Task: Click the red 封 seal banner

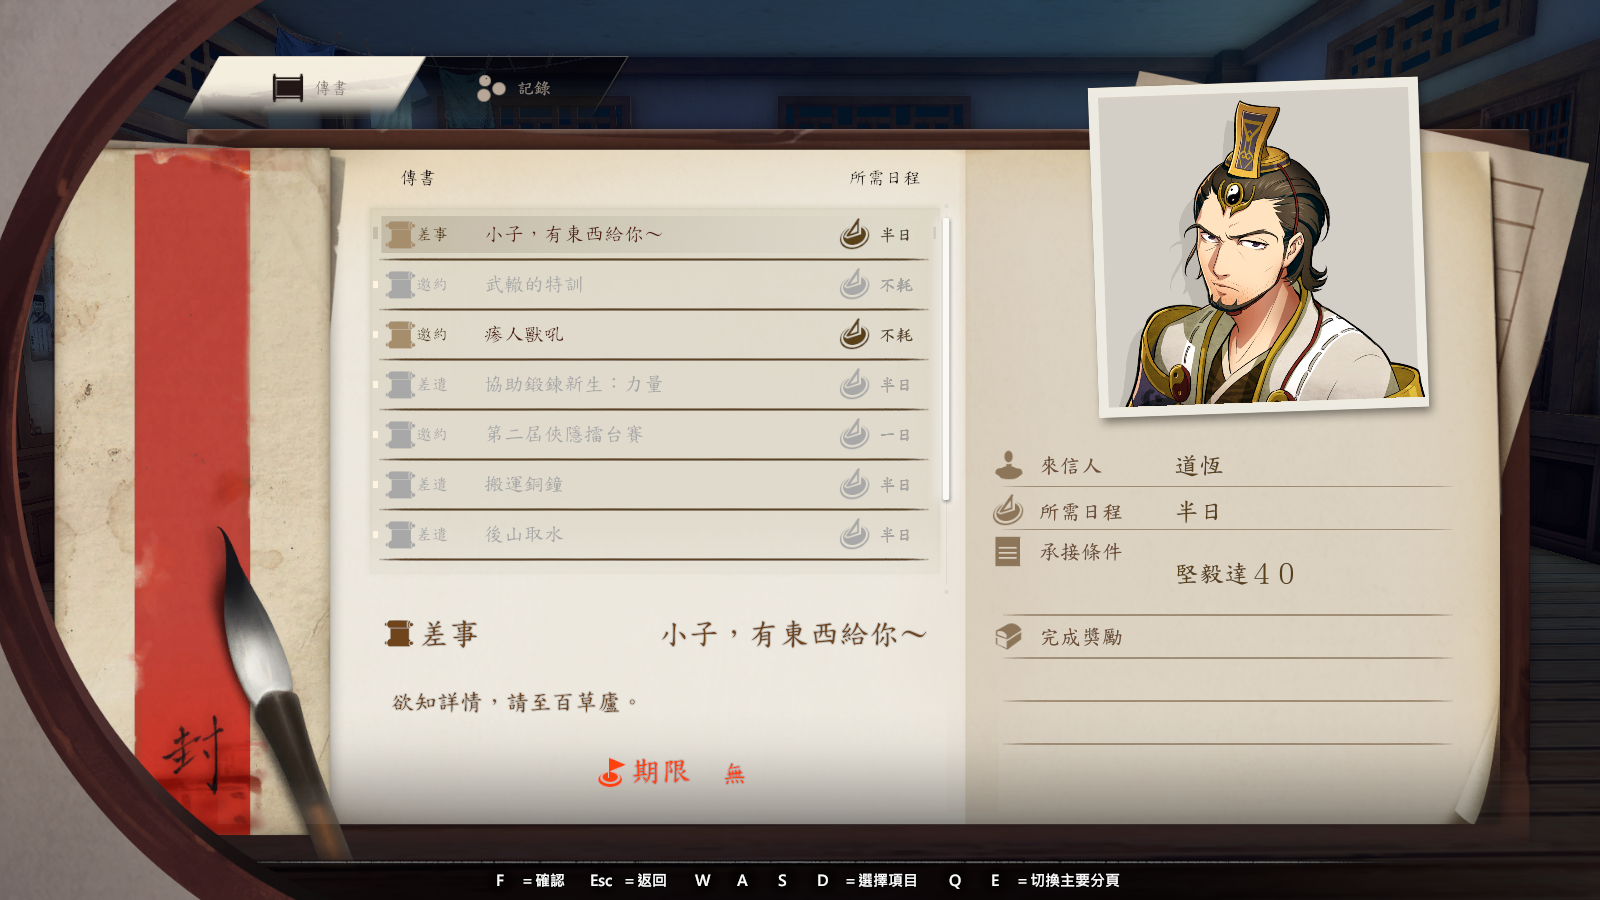Action: point(193,492)
